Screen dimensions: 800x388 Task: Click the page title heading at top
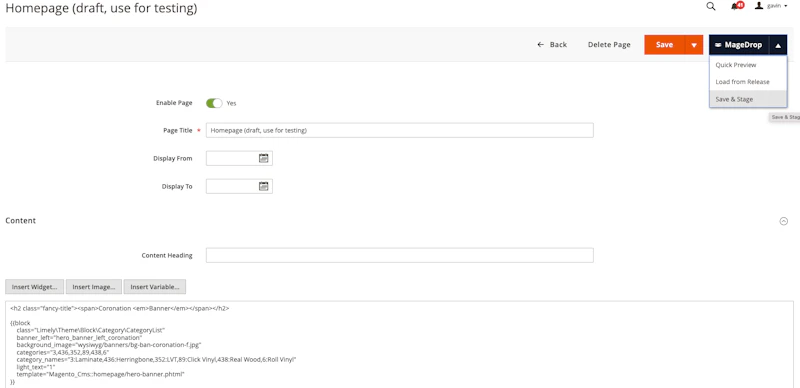tap(101, 9)
